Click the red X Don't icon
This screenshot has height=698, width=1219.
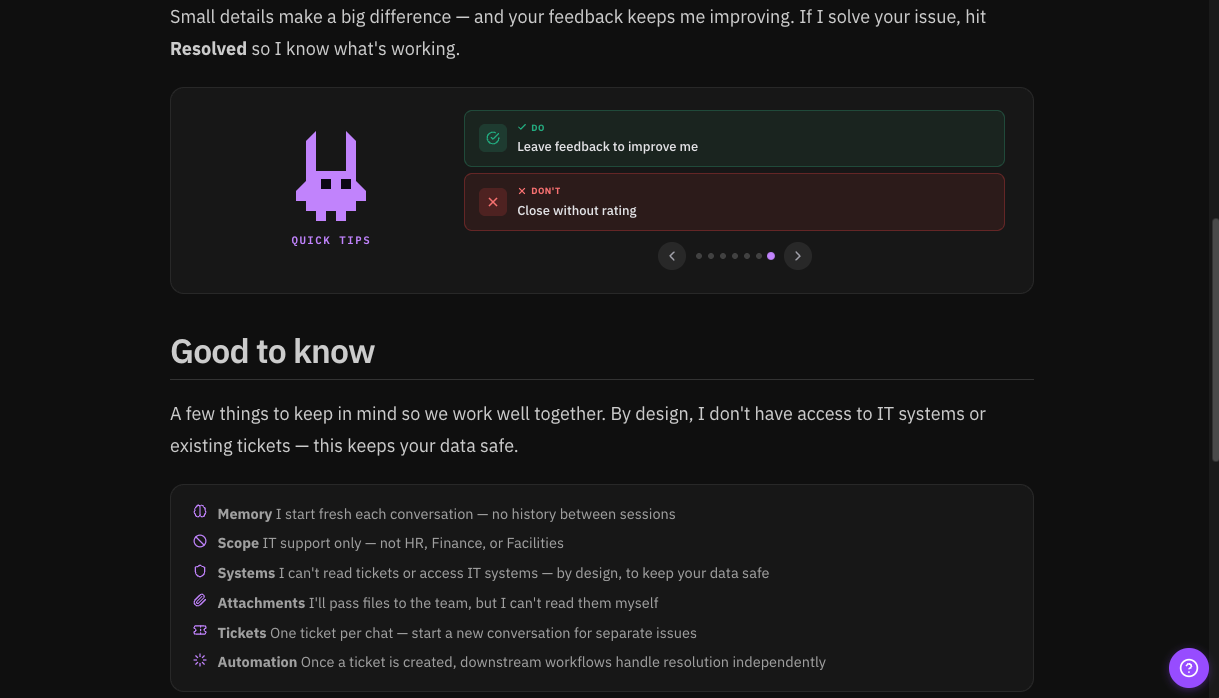tap(492, 202)
